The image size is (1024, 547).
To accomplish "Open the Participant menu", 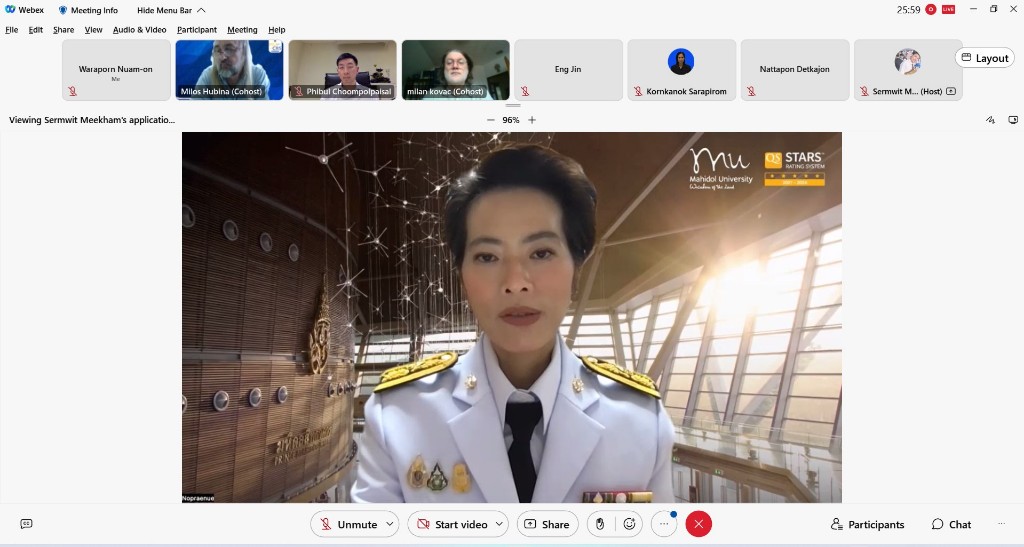I will [197, 30].
